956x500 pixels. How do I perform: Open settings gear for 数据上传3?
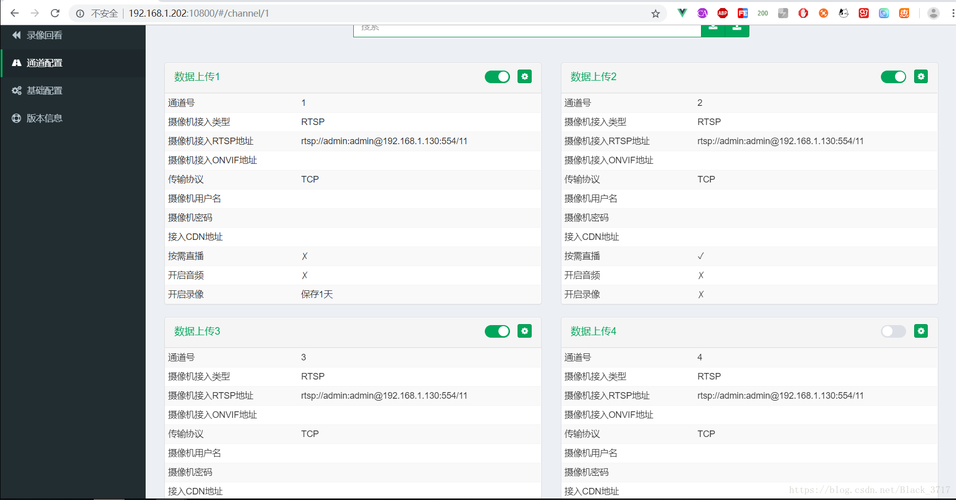pyautogui.click(x=524, y=331)
